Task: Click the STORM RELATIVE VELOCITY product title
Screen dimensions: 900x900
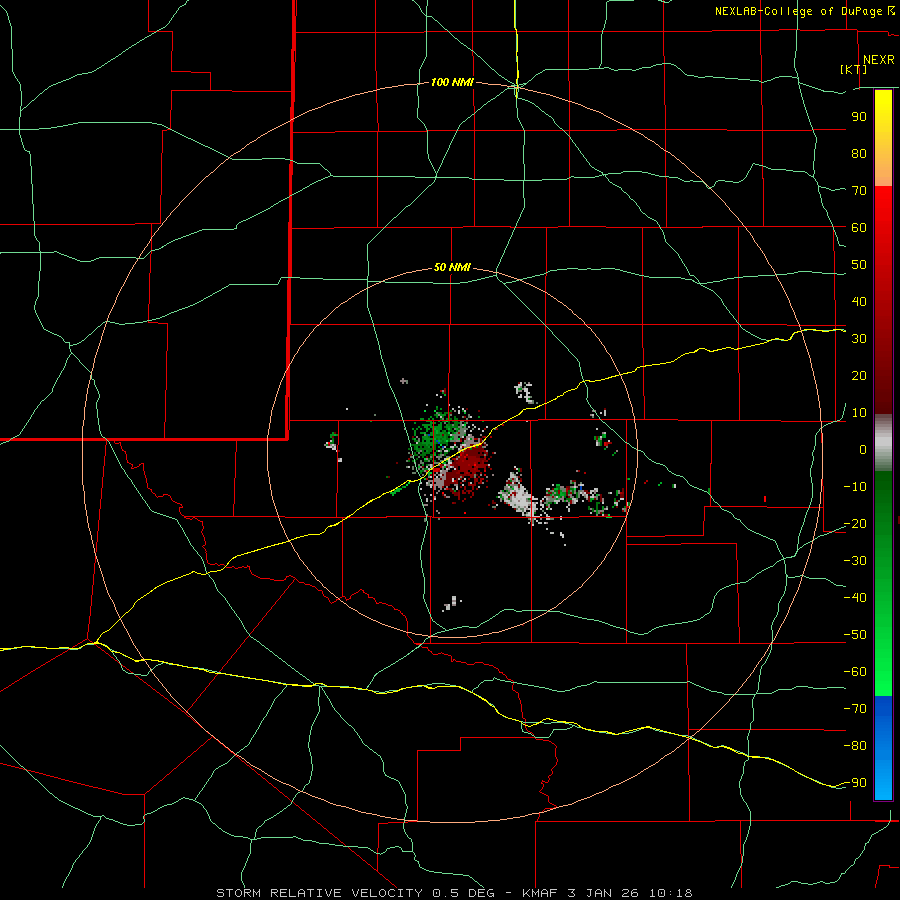Action: [x=319, y=893]
